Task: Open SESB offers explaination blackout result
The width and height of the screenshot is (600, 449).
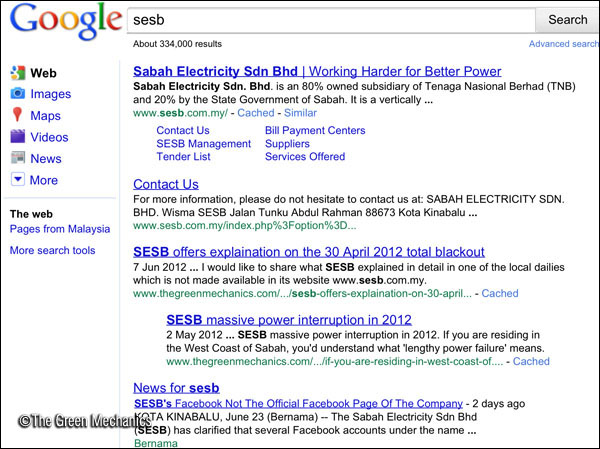Action: [309, 252]
